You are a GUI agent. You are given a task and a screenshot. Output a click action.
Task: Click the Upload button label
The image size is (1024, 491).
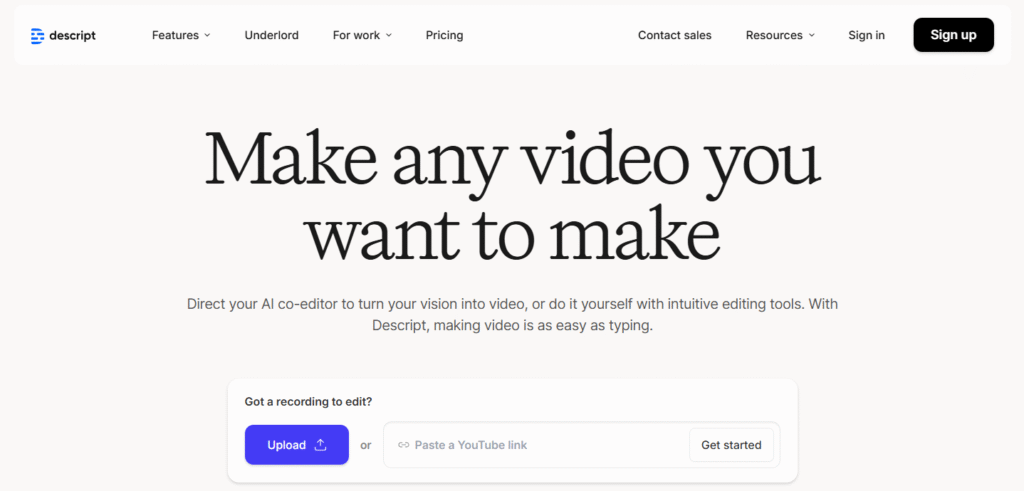click(x=287, y=445)
